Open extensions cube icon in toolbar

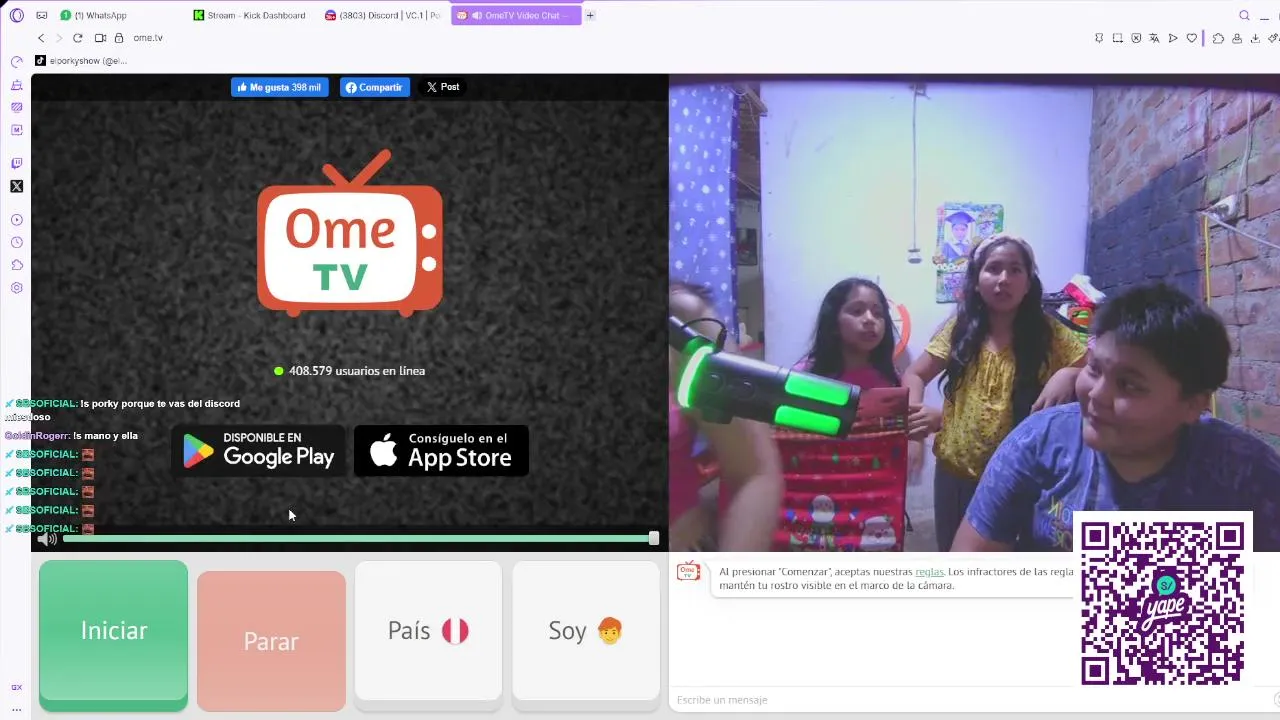pyautogui.click(x=1218, y=38)
